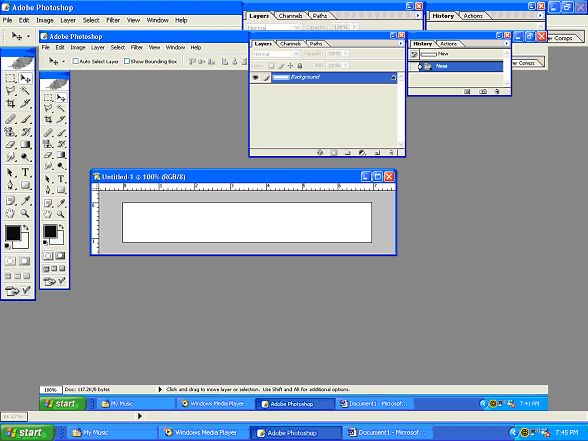The width and height of the screenshot is (588, 441).
Task: Click the black foreground color swatch in larger toolbox
Action: coord(13,233)
